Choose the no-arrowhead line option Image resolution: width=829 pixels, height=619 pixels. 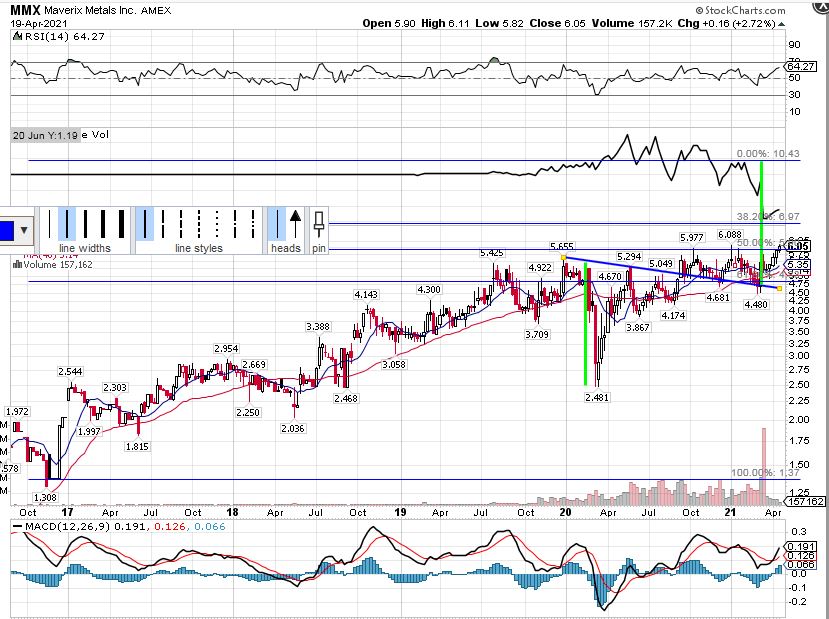(x=277, y=224)
